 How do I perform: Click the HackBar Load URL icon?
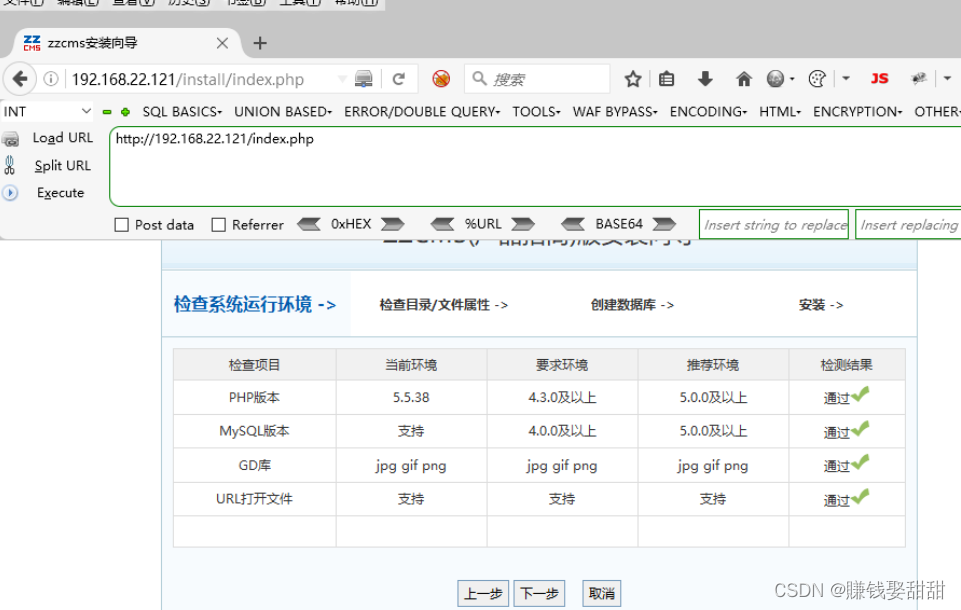click(10, 139)
